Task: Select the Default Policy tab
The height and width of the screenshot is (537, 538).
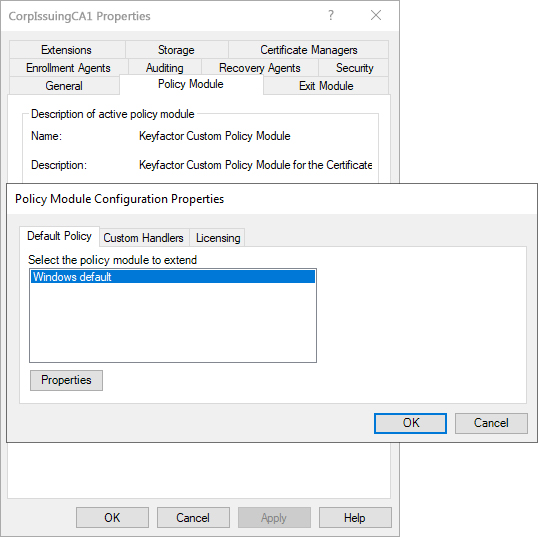Action: (x=59, y=236)
